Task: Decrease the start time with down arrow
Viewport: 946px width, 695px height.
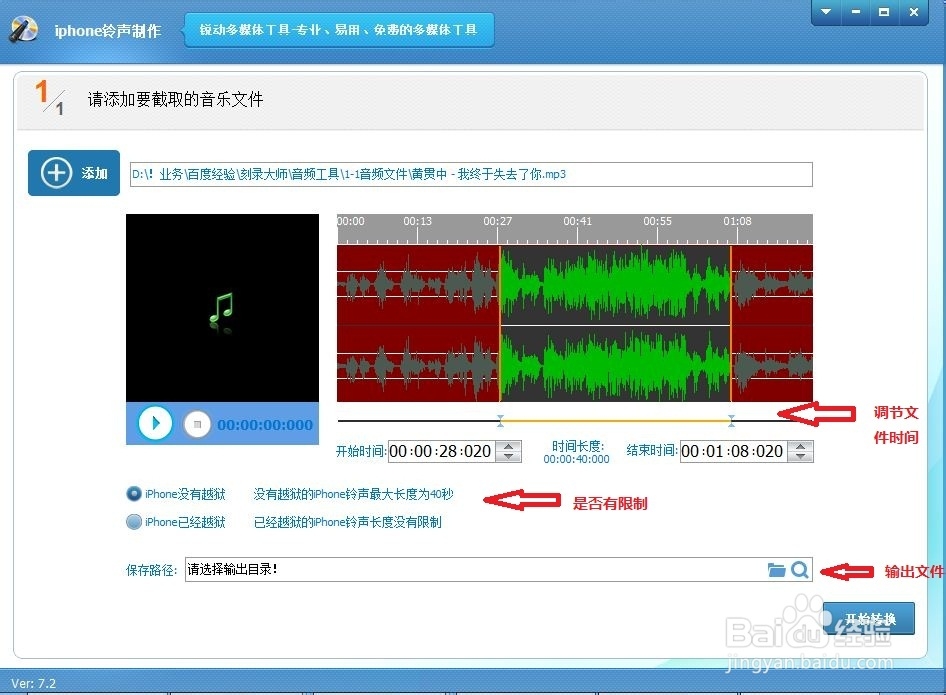Action: (509, 457)
